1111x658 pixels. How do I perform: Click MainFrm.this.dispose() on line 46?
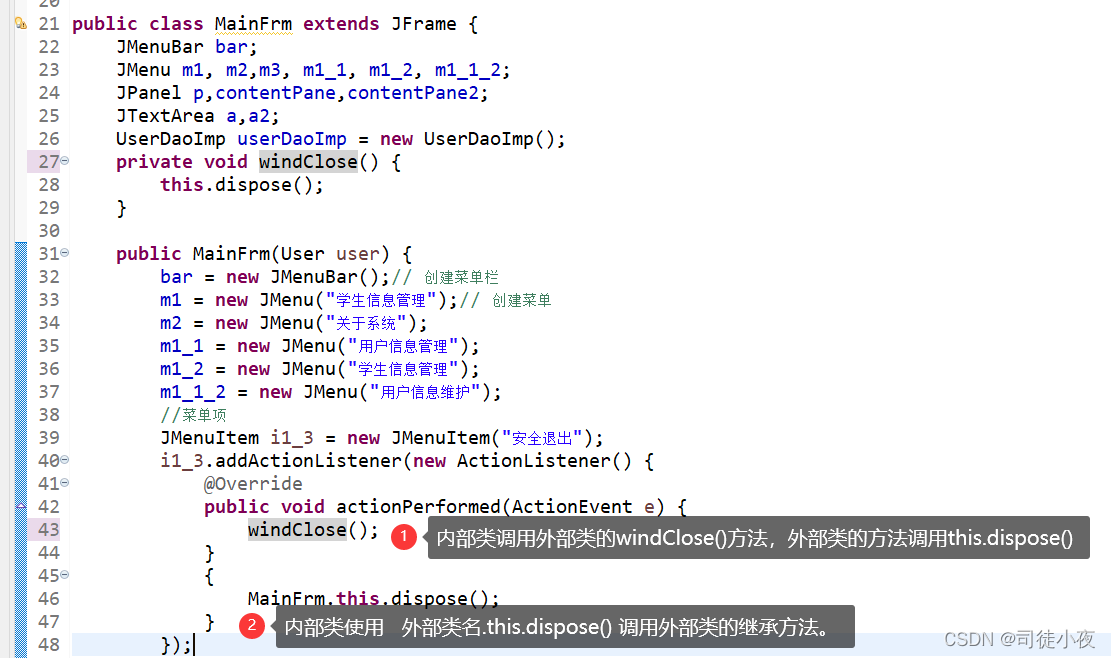pyautogui.click(x=373, y=599)
